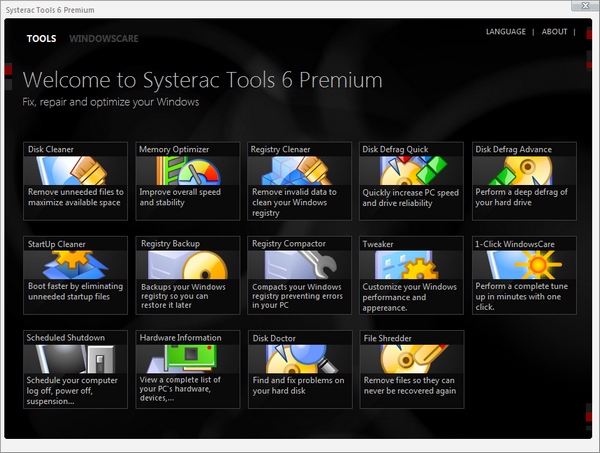
Task: Switch to the WINDOWSCARE tab
Action: coord(104,39)
